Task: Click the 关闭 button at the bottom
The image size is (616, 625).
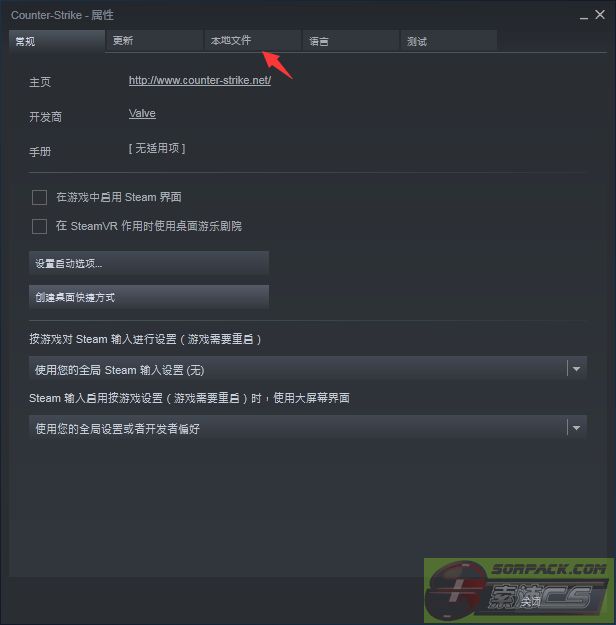Action: point(531,601)
